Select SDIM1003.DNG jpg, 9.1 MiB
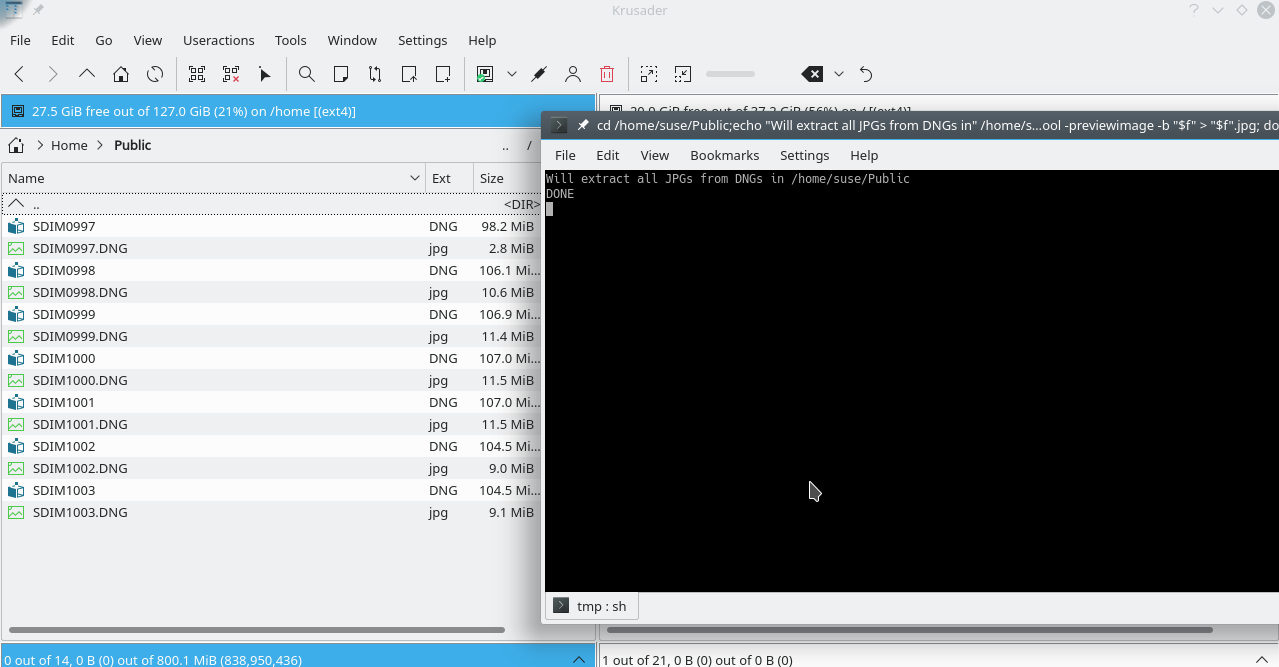 [271, 512]
